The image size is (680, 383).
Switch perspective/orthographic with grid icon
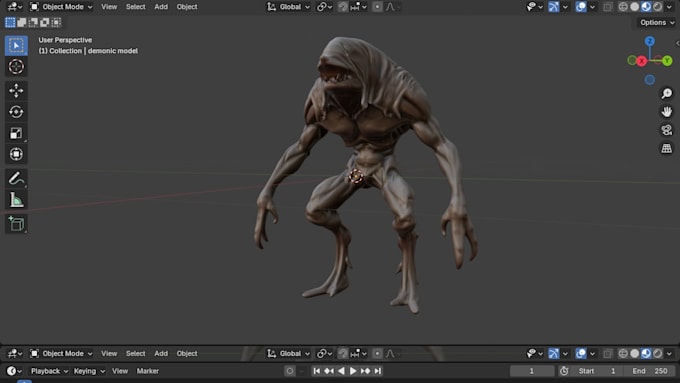[667, 148]
